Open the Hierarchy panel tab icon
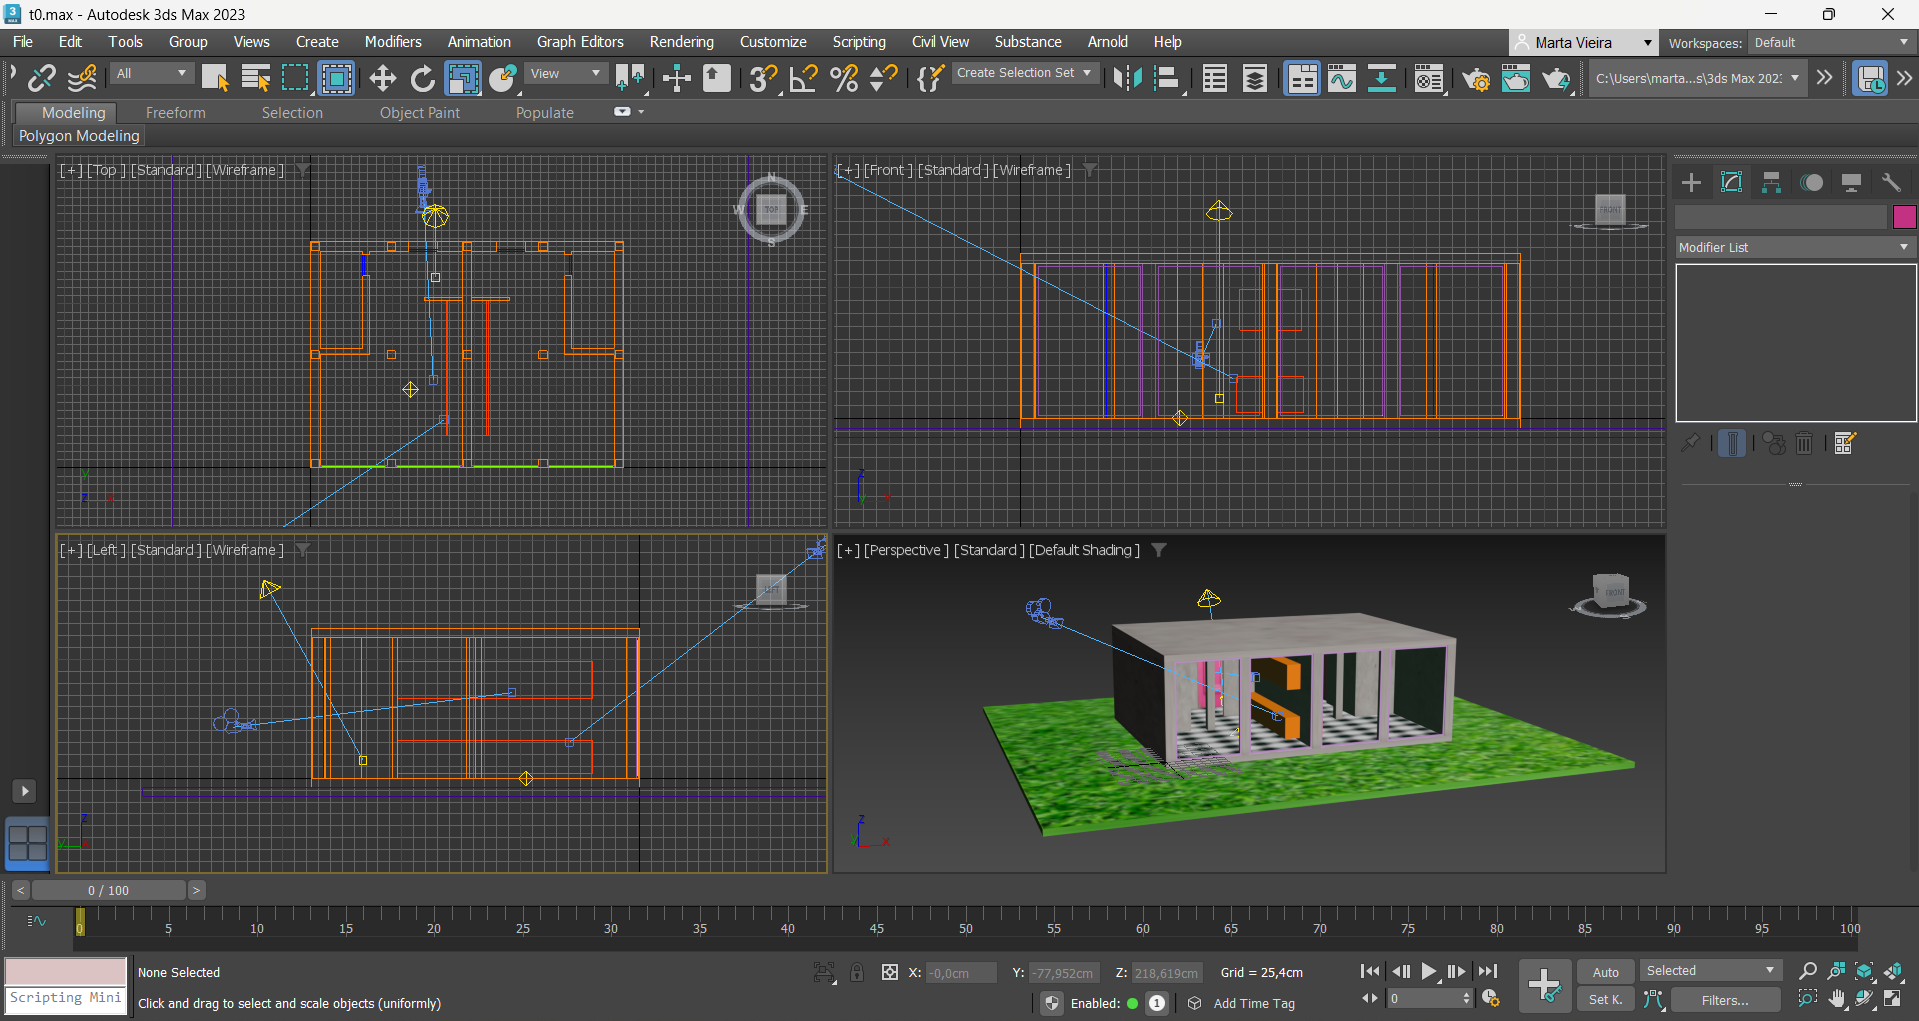The height and width of the screenshot is (1021, 1919). pos(1771,182)
